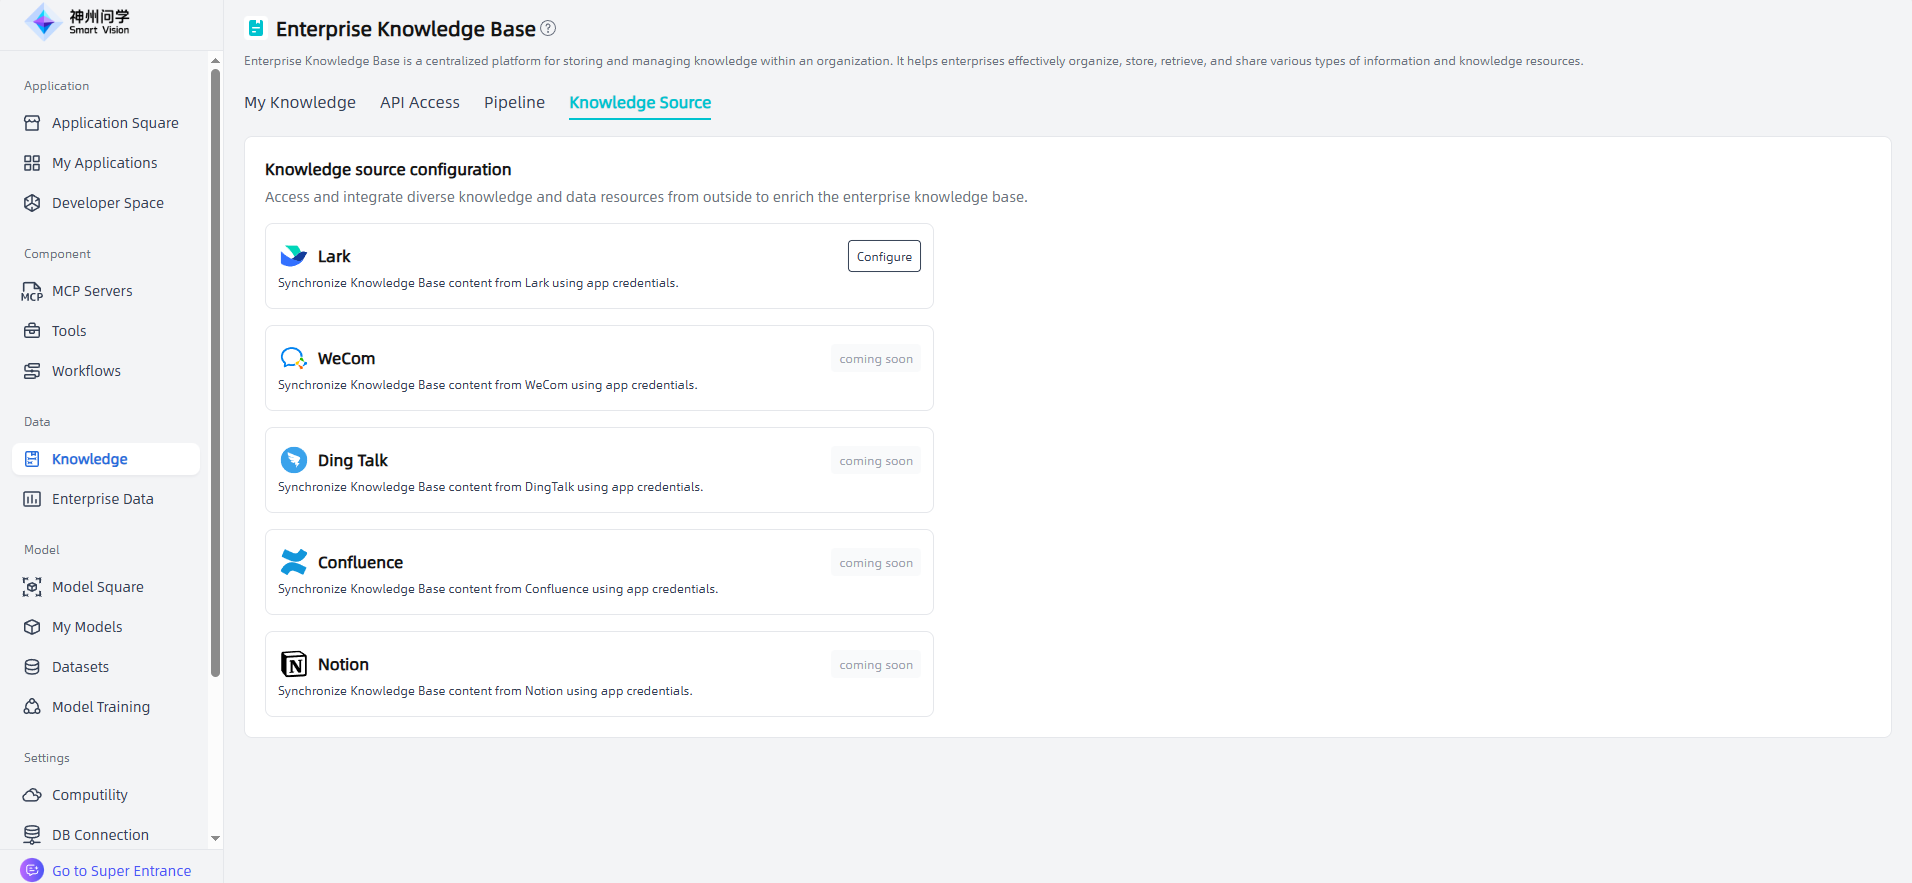Screen dimensions: 1912x883
Task: Click the Smart Vision logo
Action: (x=78, y=22)
